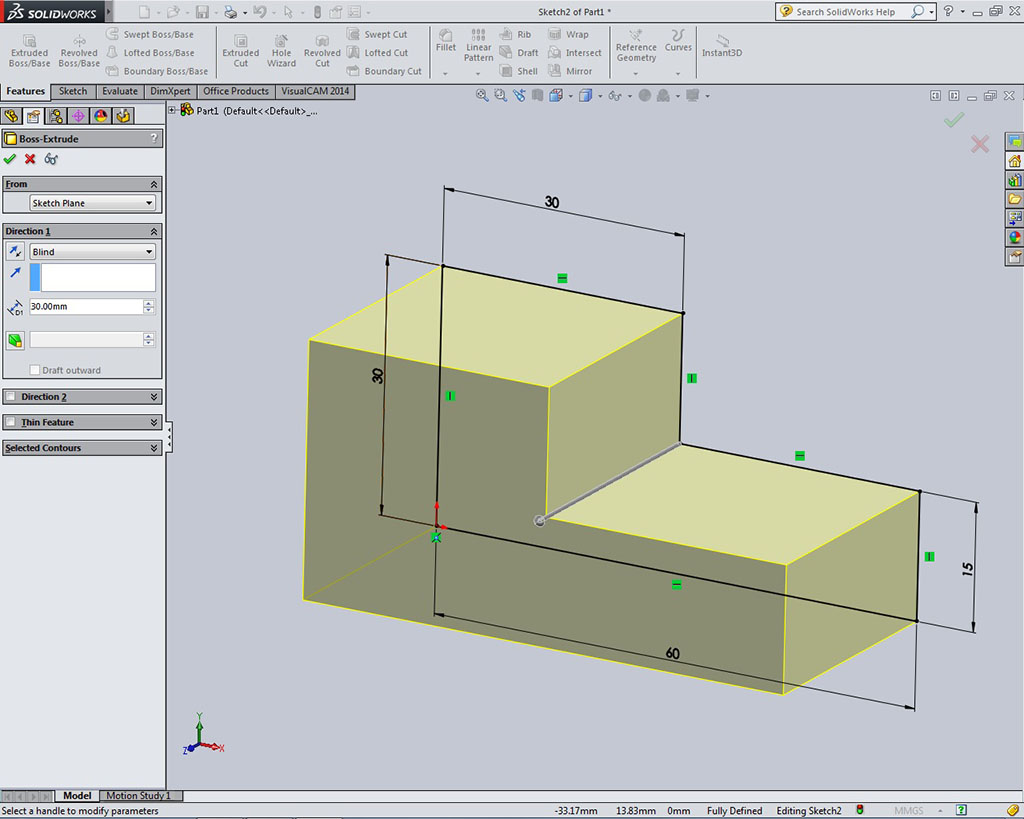Open the Evaluate tab

click(x=120, y=91)
